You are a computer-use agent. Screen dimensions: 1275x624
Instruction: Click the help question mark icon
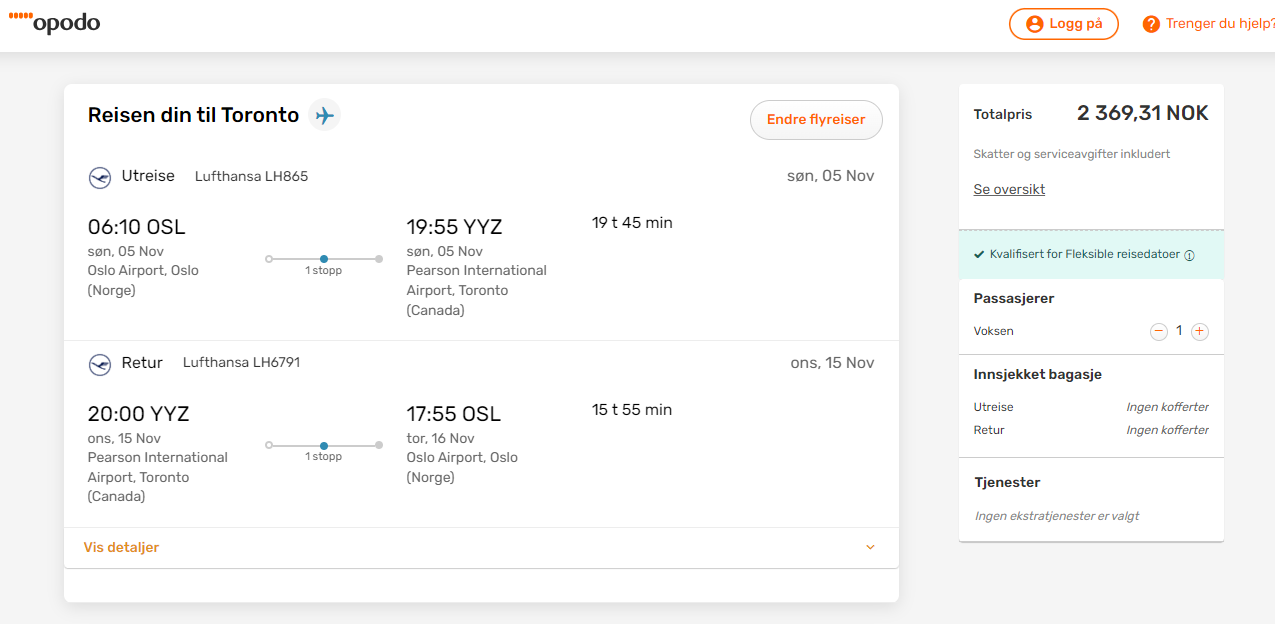pyautogui.click(x=1151, y=24)
